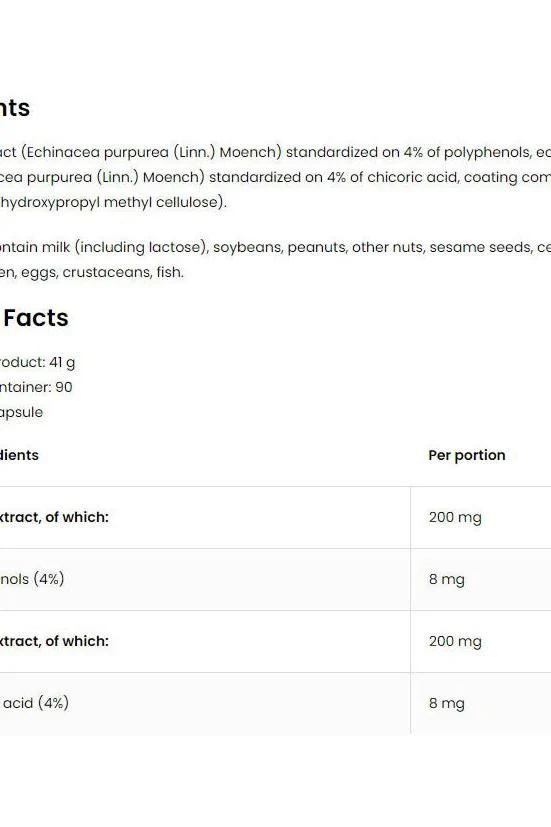
Task: Click the 'apsule' serving size text
Action: click(22, 412)
